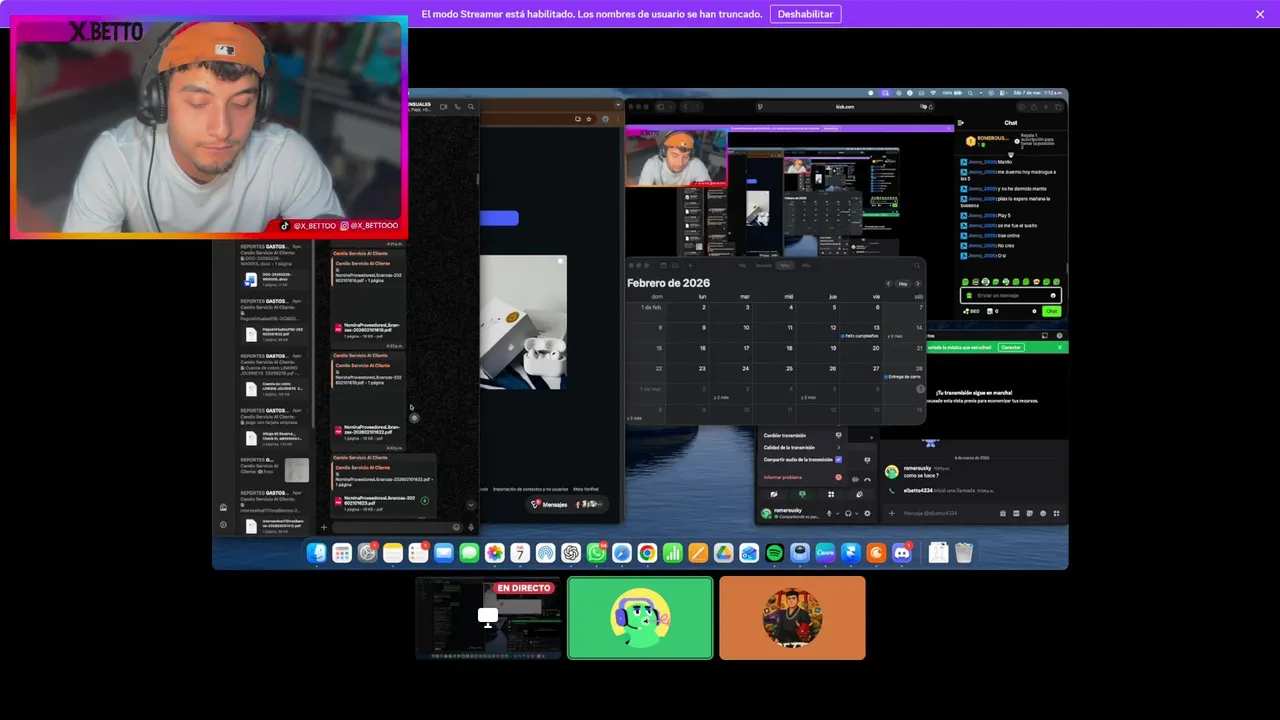Focus the Discord message input field
This screenshot has height=720, width=1280.
[945, 513]
